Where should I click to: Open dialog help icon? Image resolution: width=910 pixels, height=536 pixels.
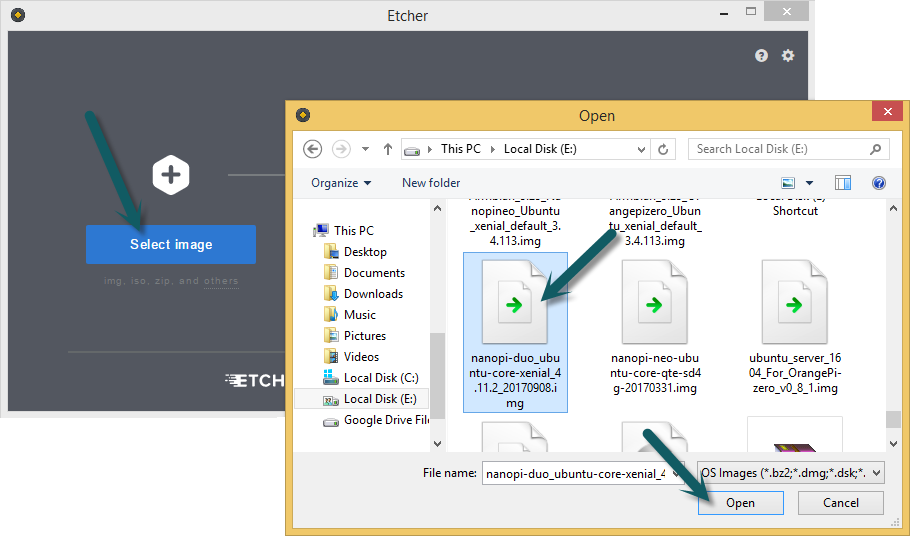[879, 183]
